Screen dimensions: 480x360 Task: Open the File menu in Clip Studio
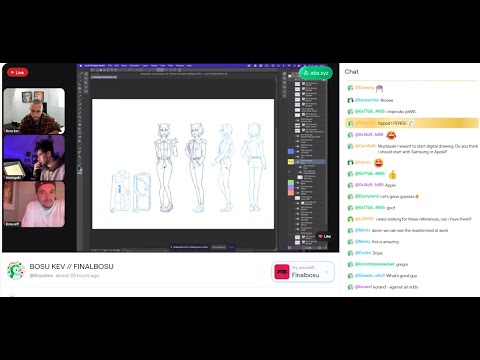point(110,66)
